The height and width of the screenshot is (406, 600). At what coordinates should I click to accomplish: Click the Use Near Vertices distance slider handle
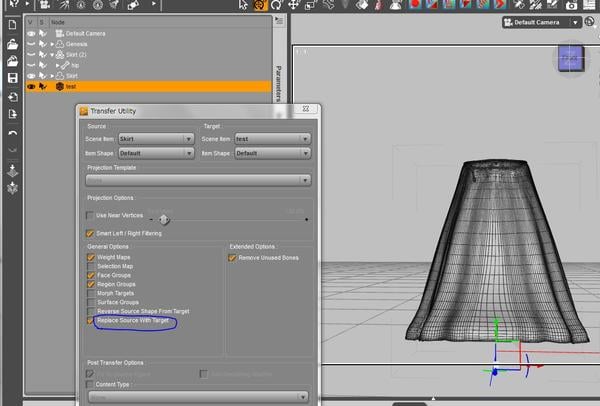click(164, 220)
